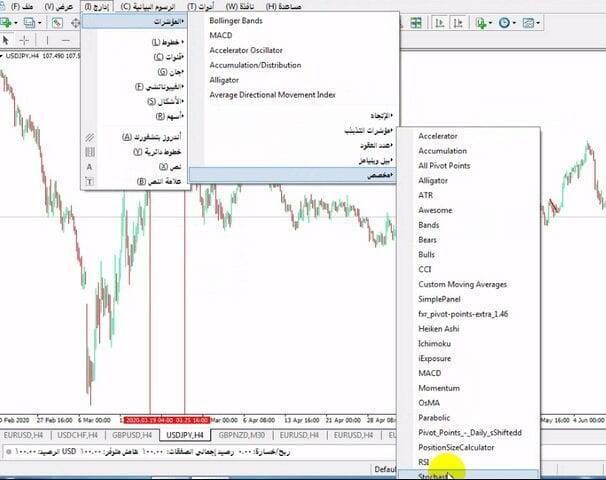Image resolution: width=606 pixels, height=480 pixels.
Task: Switch to the USDCHF,H4 chart tab
Action: pyautogui.click(x=77, y=436)
